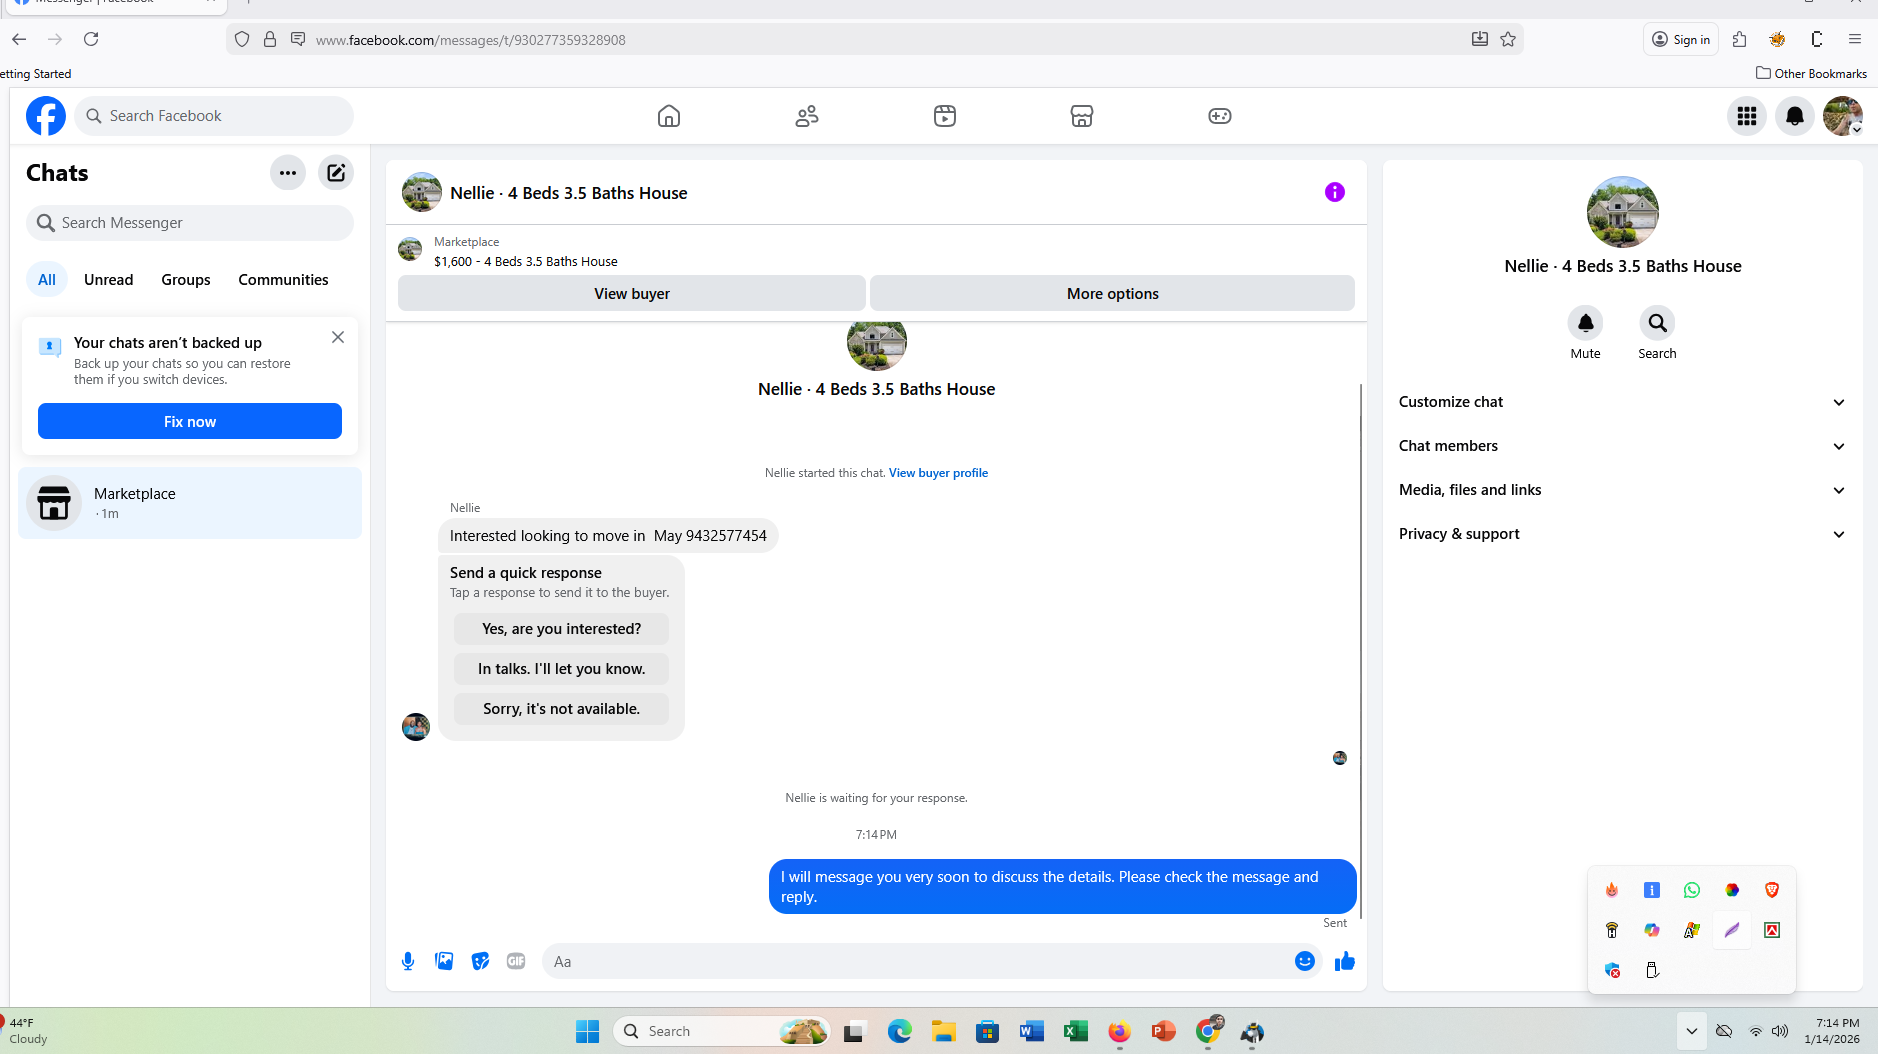Expand the Customize chat section
The height and width of the screenshot is (1054, 1878).
(1623, 402)
